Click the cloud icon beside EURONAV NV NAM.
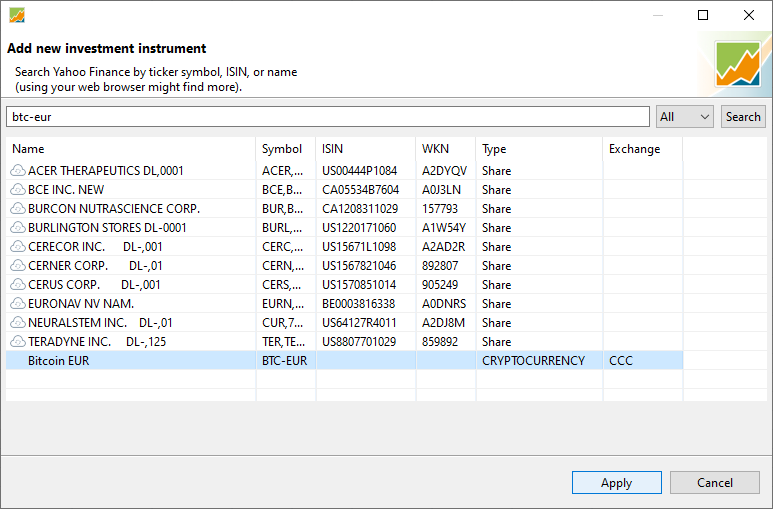 tap(18, 303)
